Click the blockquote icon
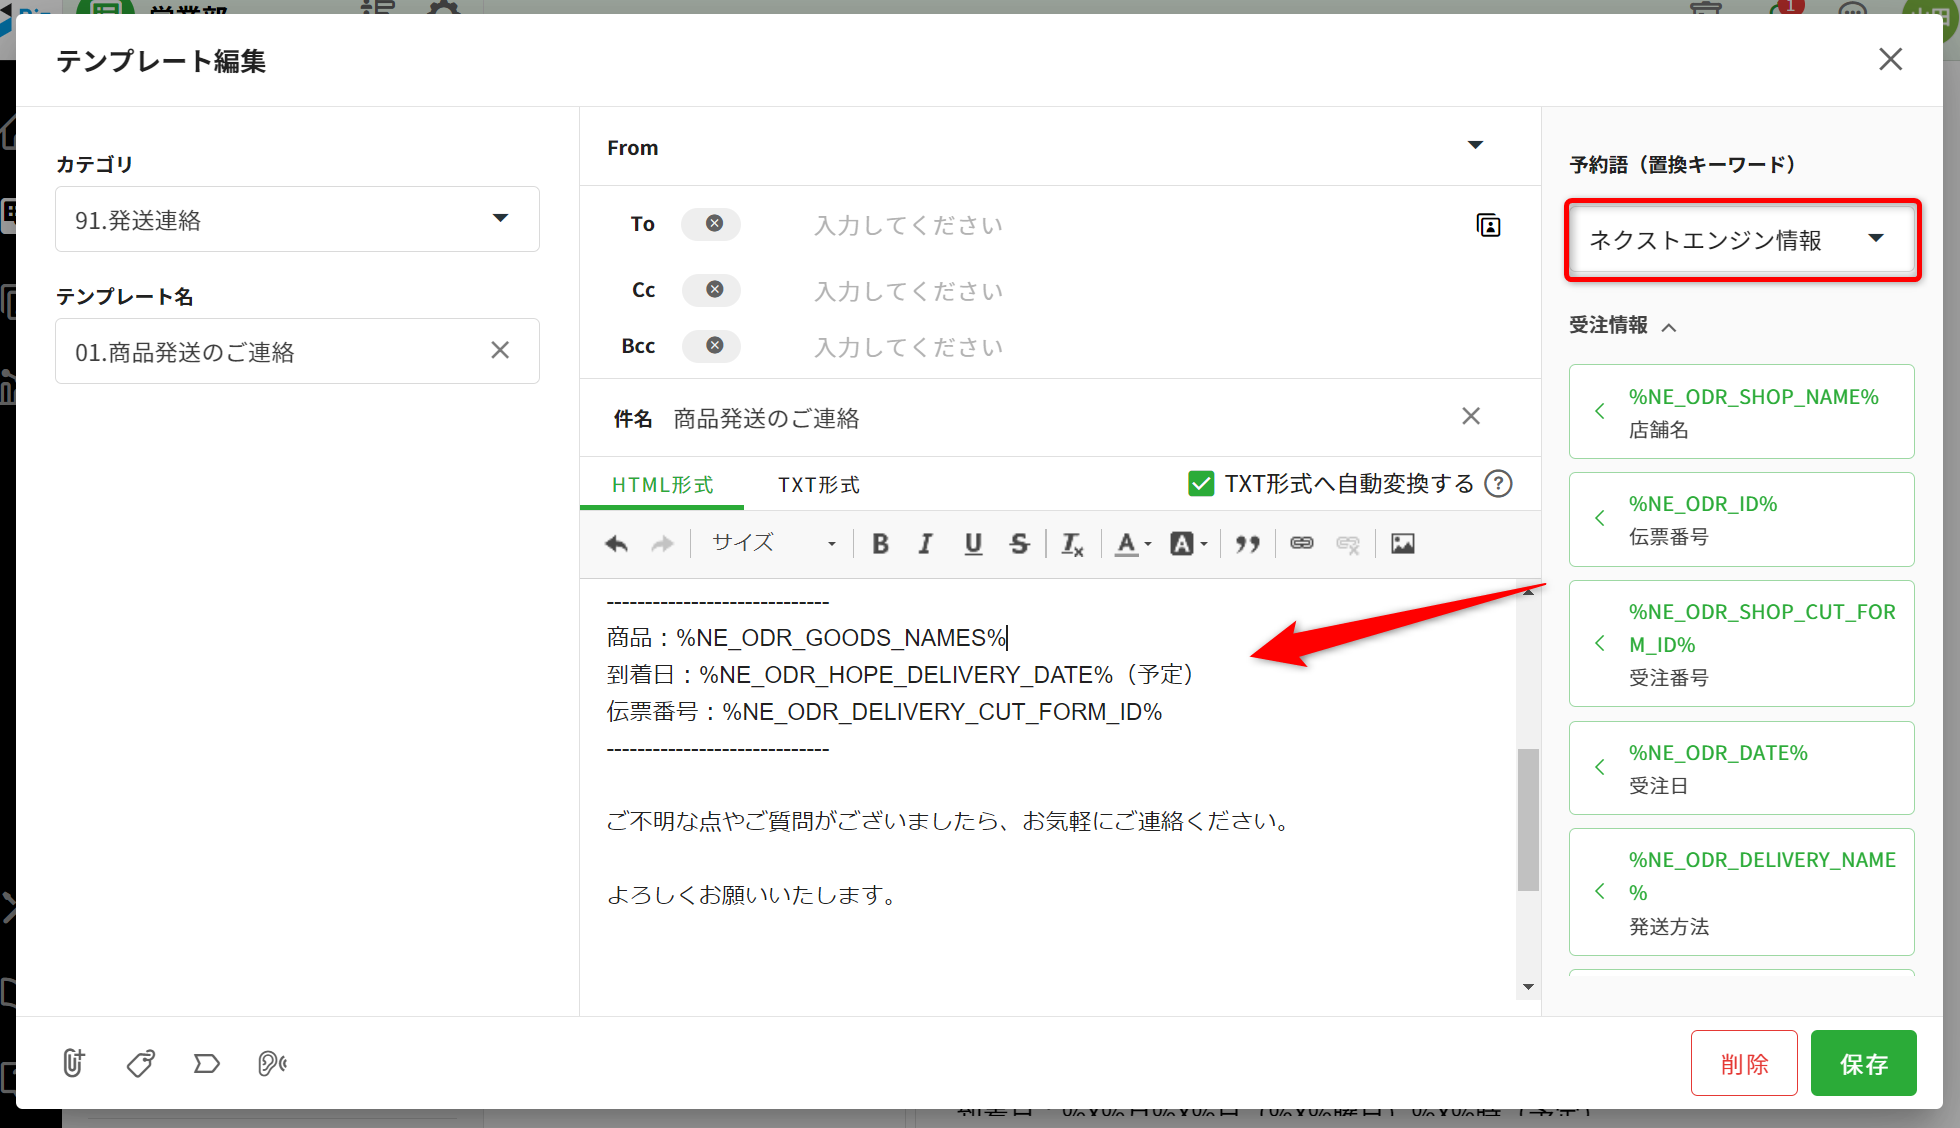The width and height of the screenshot is (1960, 1128). (1246, 543)
